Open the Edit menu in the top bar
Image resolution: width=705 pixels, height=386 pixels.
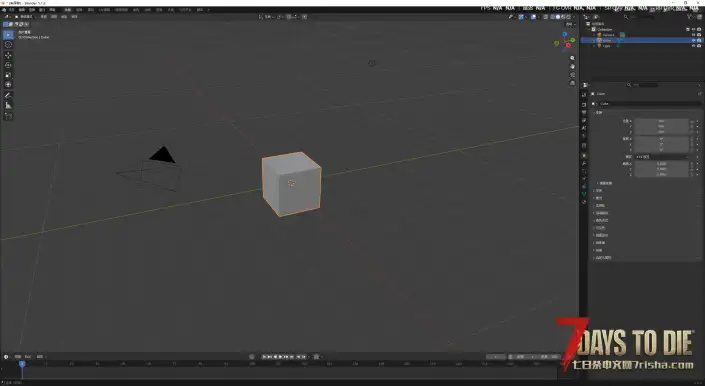pyautogui.click(x=22, y=9)
